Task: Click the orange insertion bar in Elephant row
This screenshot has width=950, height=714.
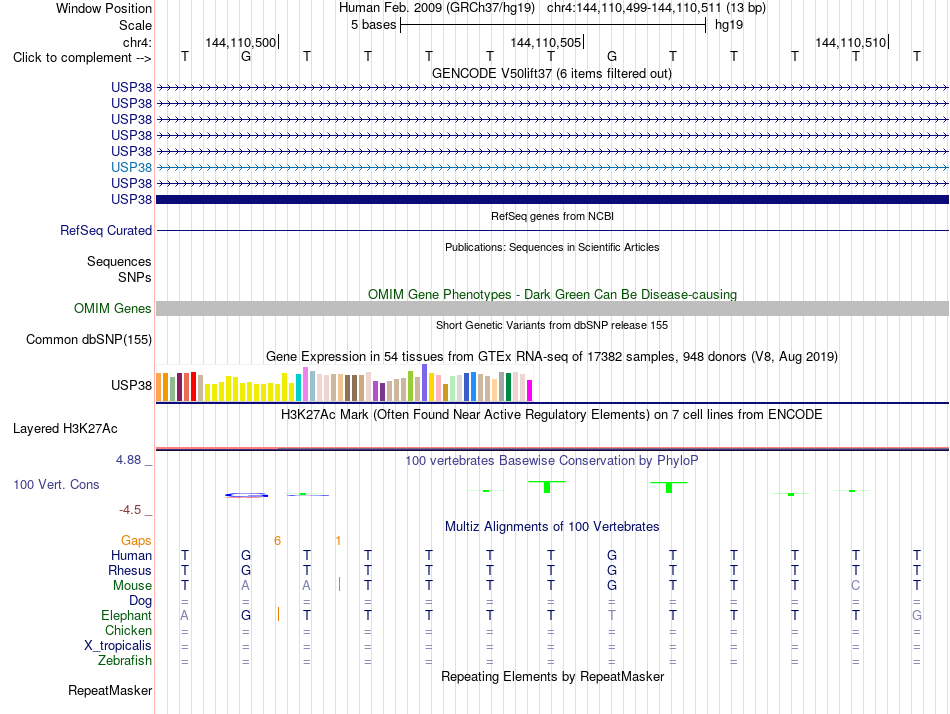Action: [x=278, y=614]
